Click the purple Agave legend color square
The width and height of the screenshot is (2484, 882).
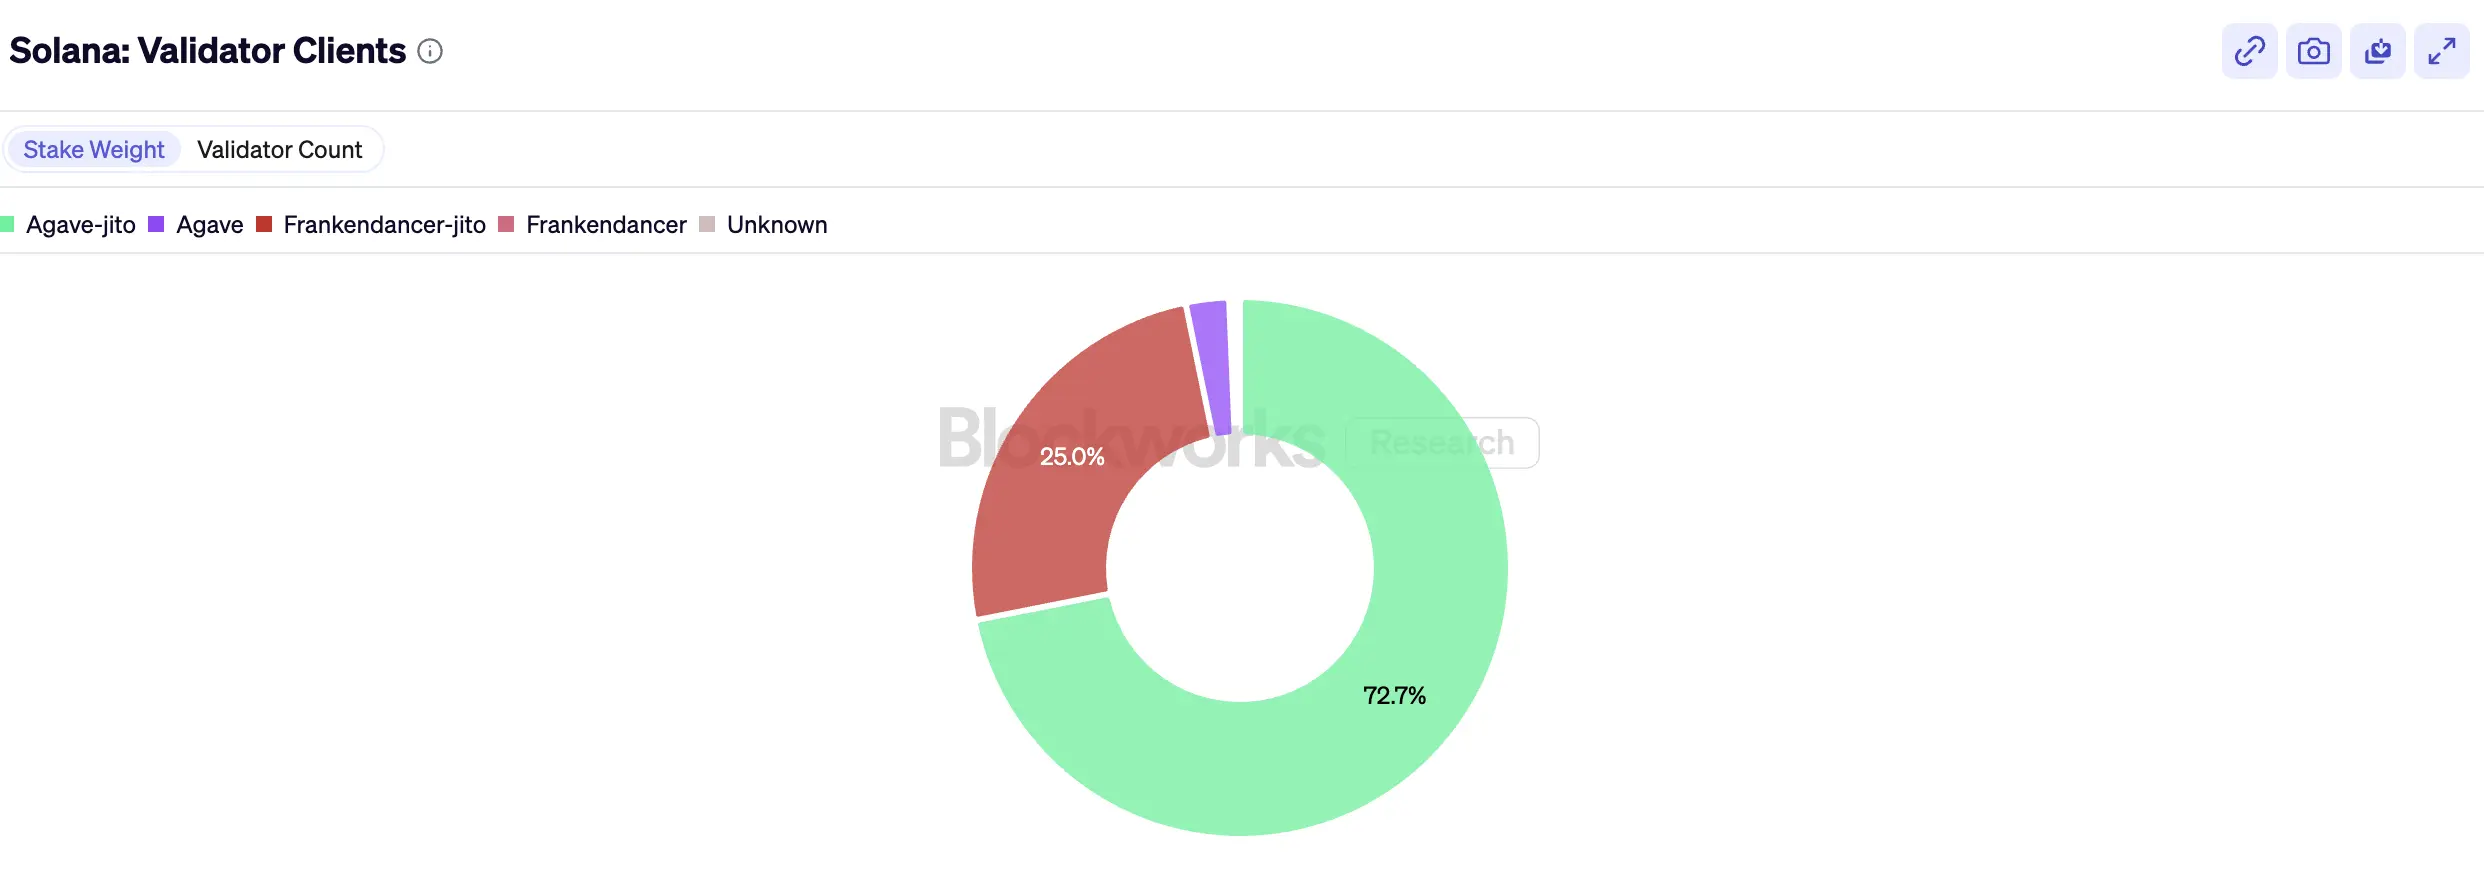[155, 224]
